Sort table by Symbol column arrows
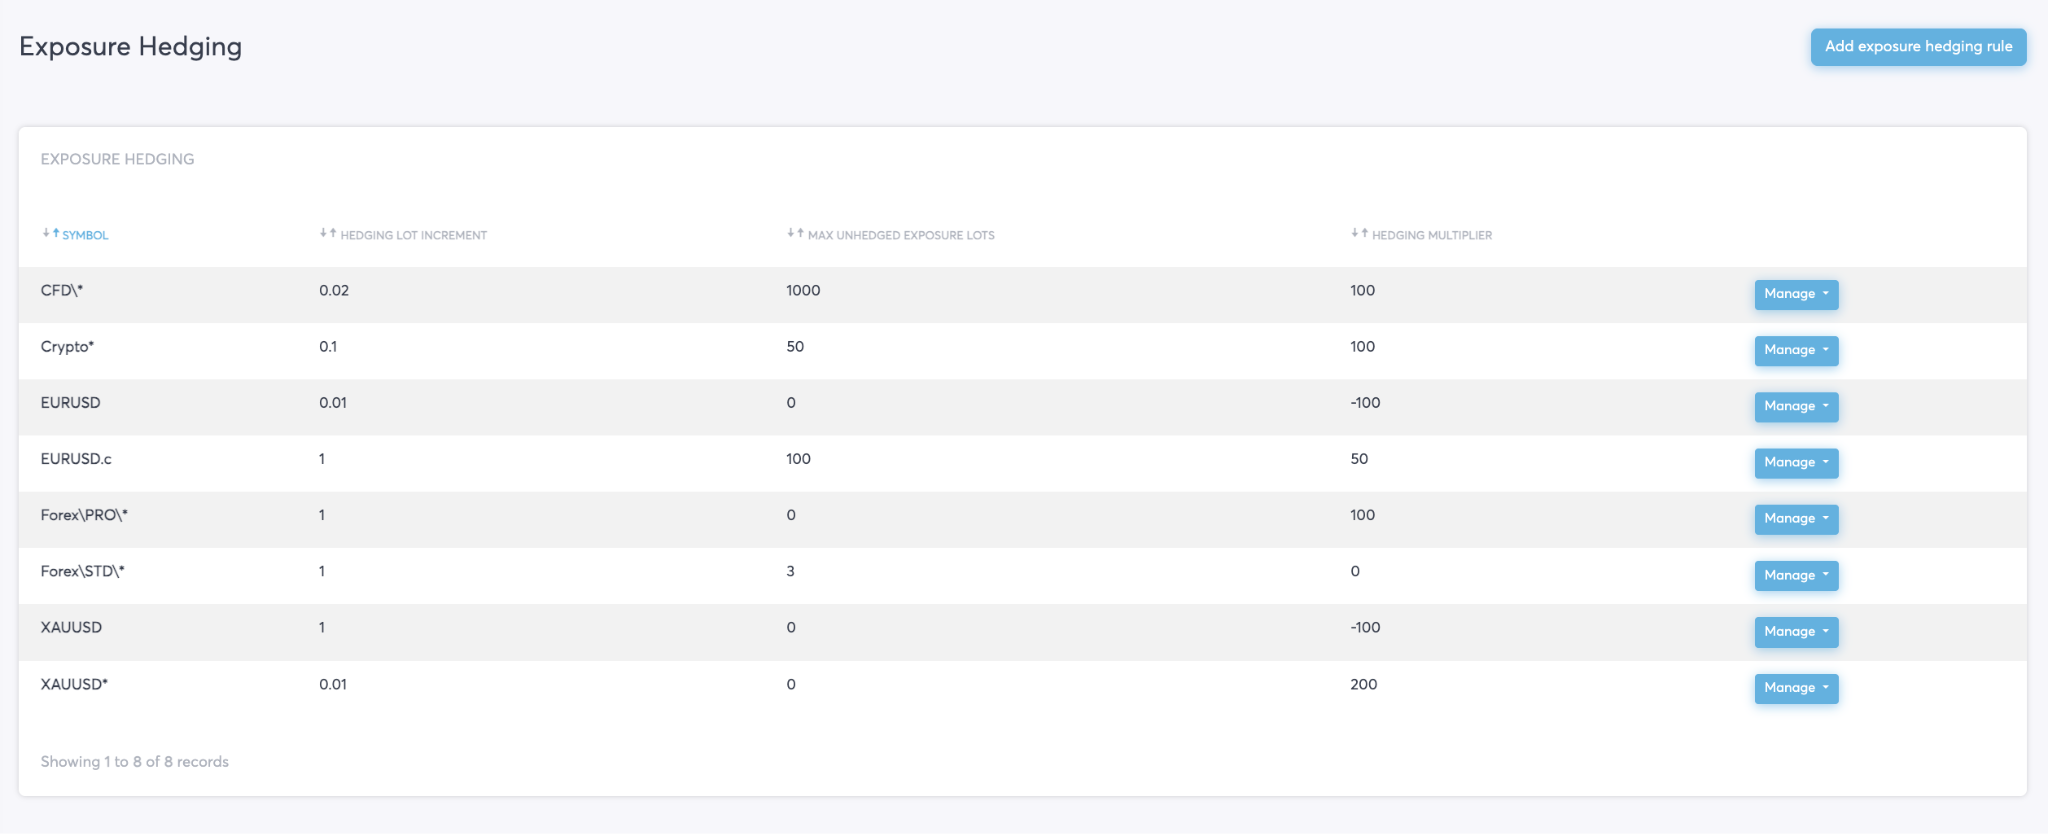Viewport: 2048px width, 834px height. (x=50, y=233)
